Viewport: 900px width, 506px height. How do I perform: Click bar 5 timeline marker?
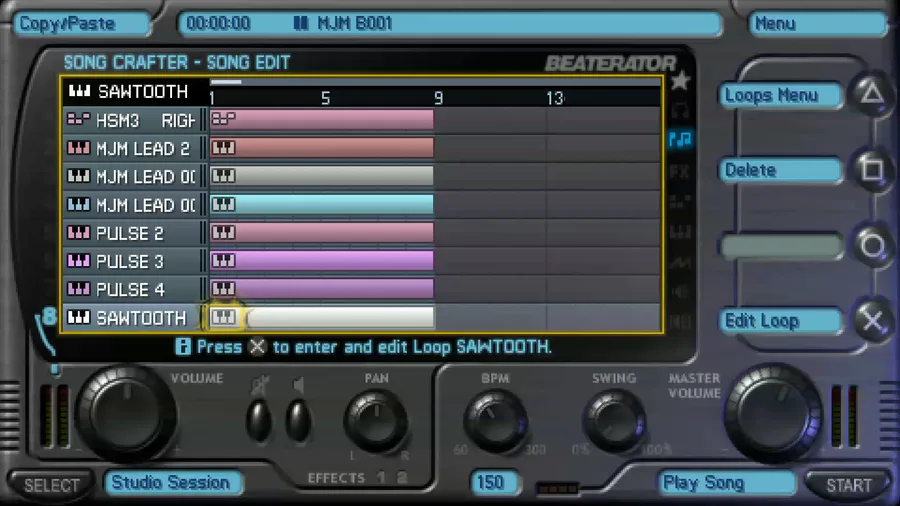point(325,99)
